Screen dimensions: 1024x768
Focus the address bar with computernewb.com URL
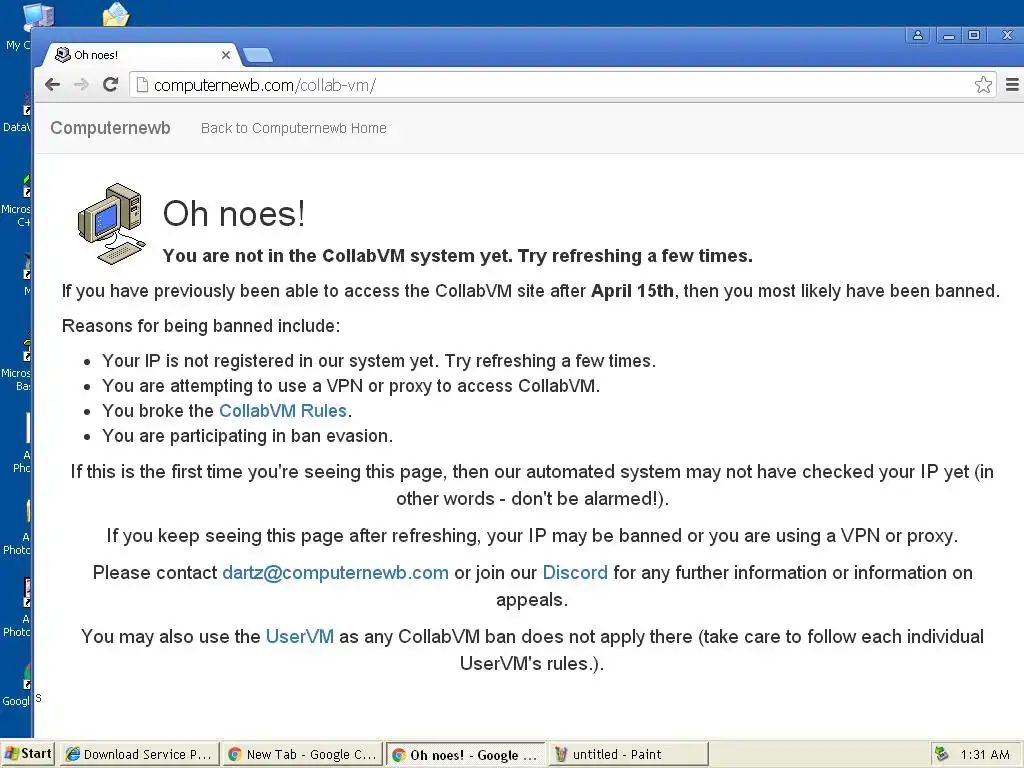(x=562, y=85)
